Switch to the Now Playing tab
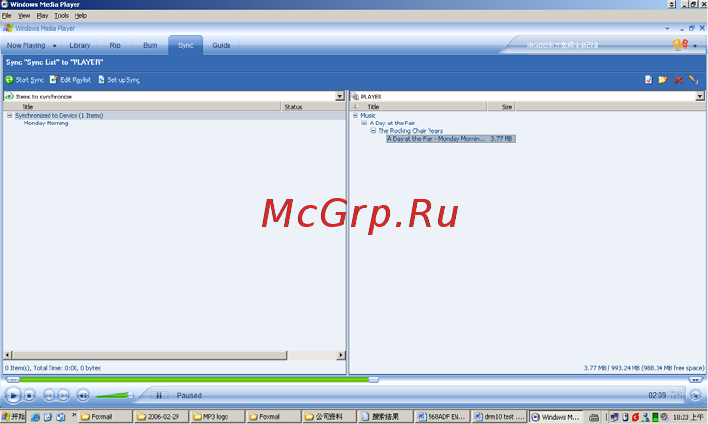Image resolution: width=708 pixels, height=424 pixels. [26, 45]
